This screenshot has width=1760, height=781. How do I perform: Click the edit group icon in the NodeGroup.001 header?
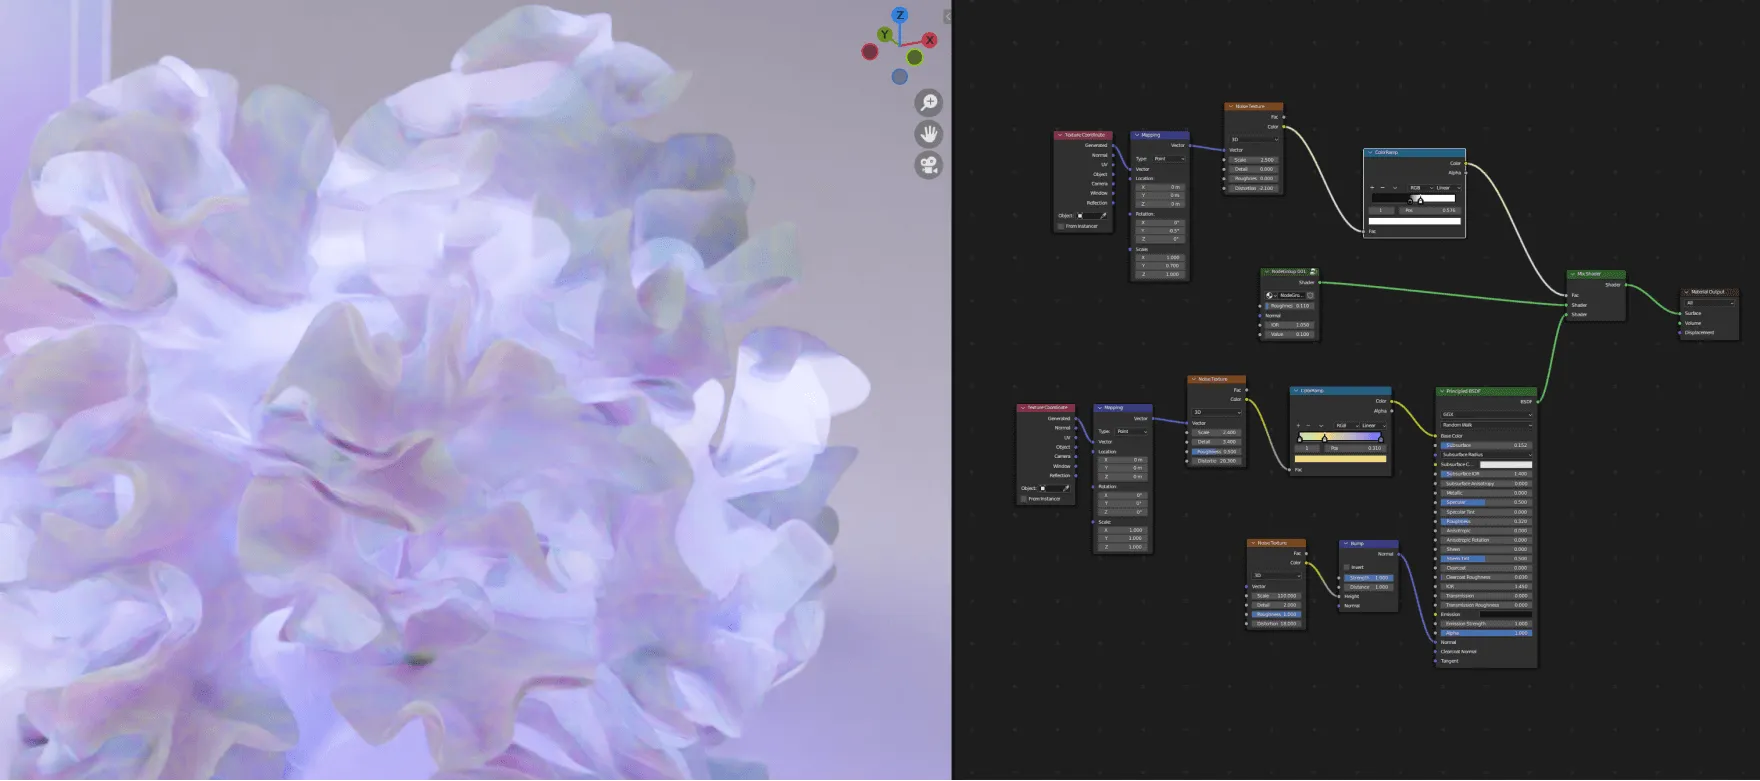pyautogui.click(x=1313, y=271)
